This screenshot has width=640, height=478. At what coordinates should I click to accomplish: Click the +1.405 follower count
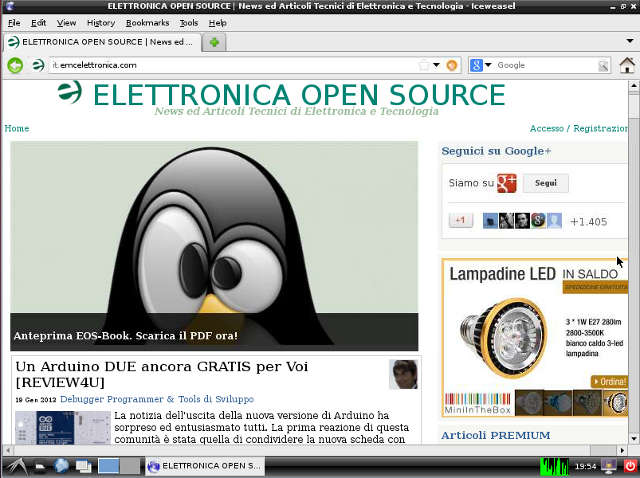click(589, 222)
